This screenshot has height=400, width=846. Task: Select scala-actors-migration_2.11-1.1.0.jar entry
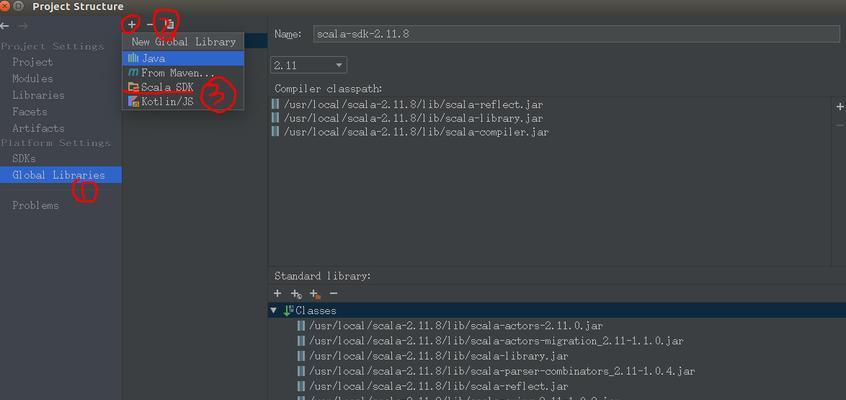pyautogui.click(x=491, y=341)
